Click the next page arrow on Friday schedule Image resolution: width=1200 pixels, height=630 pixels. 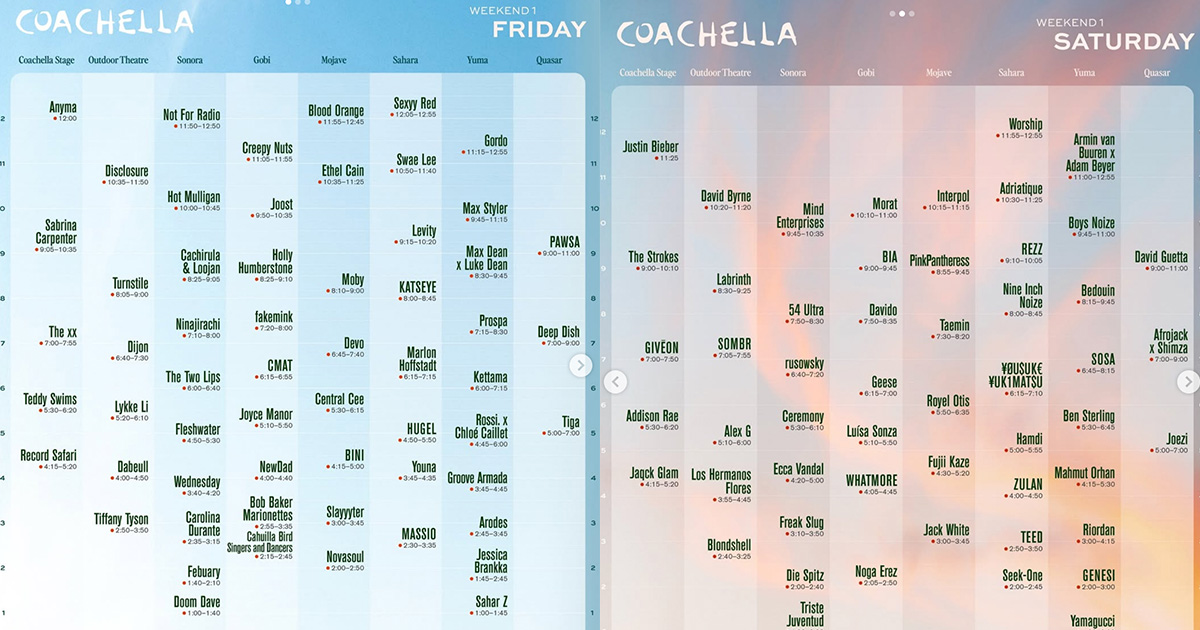(x=580, y=366)
